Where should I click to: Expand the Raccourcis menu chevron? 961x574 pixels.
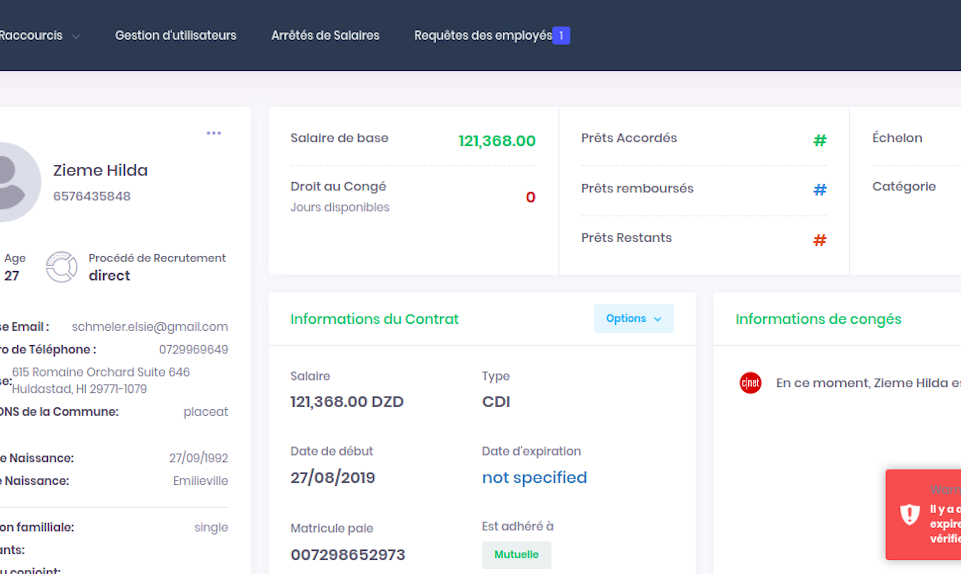[x=75, y=36]
